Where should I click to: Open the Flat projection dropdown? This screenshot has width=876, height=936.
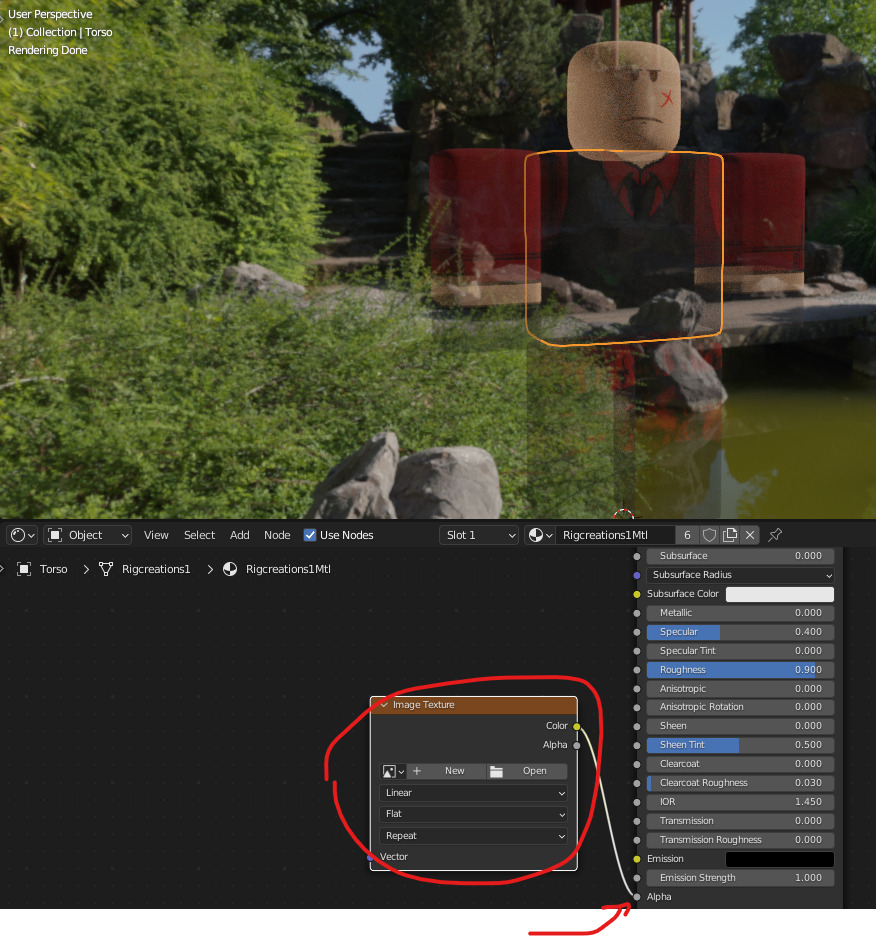tap(474, 814)
